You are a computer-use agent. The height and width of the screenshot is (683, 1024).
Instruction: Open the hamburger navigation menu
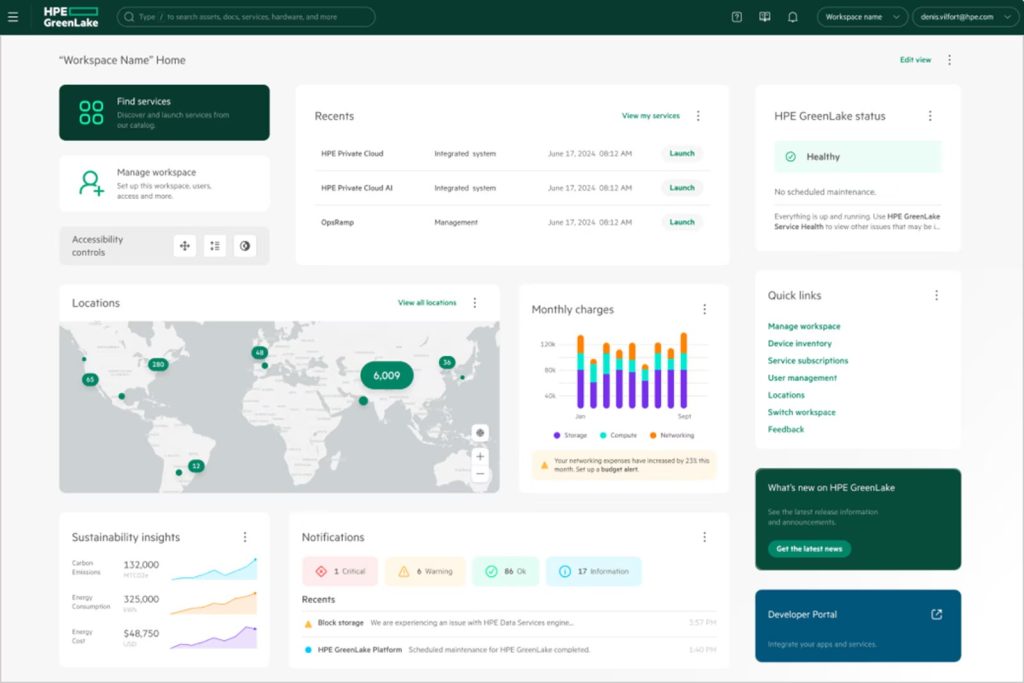pyautogui.click(x=13, y=17)
